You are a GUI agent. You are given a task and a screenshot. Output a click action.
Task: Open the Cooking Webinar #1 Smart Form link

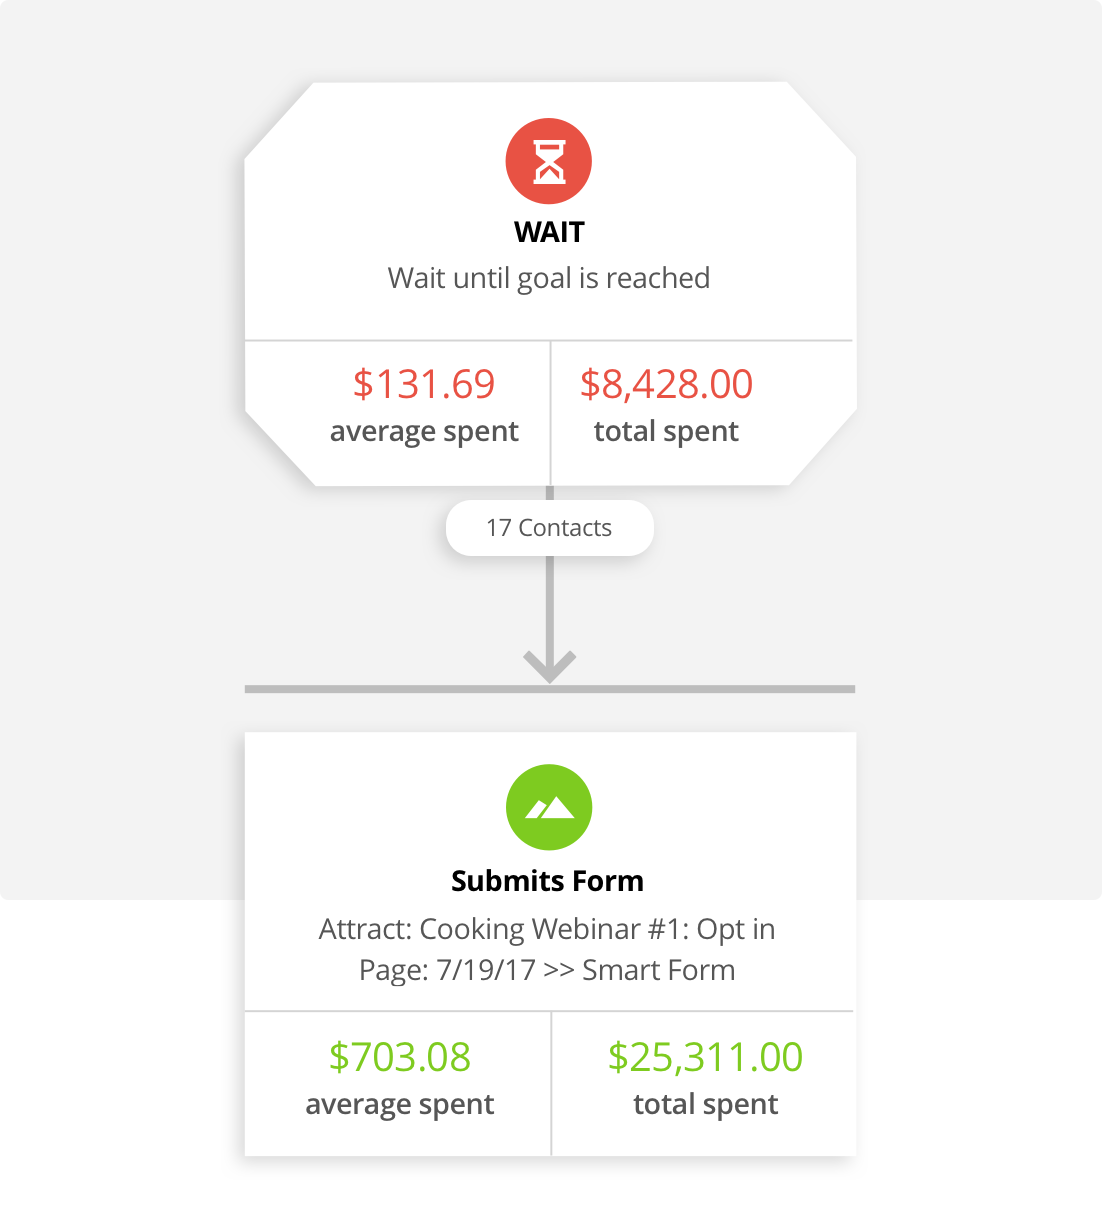[548, 948]
